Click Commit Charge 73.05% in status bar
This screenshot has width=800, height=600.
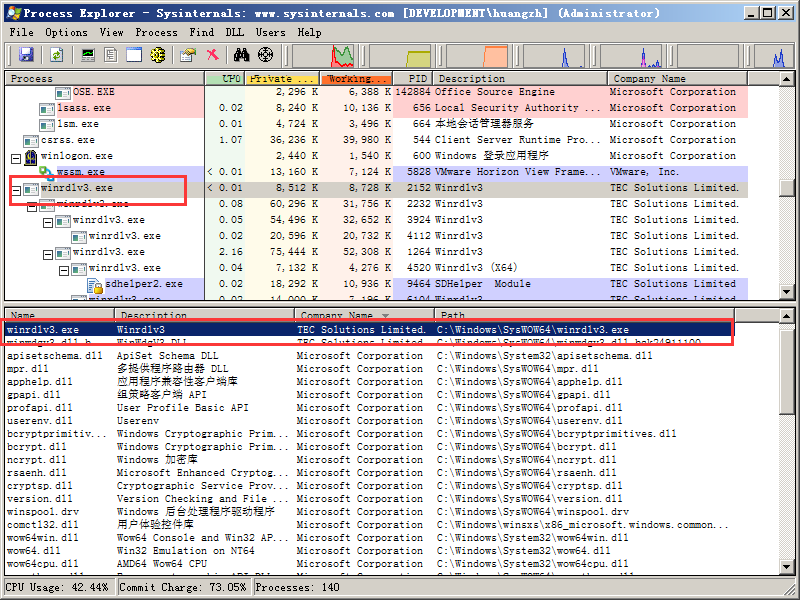pyautogui.click(x=182, y=587)
